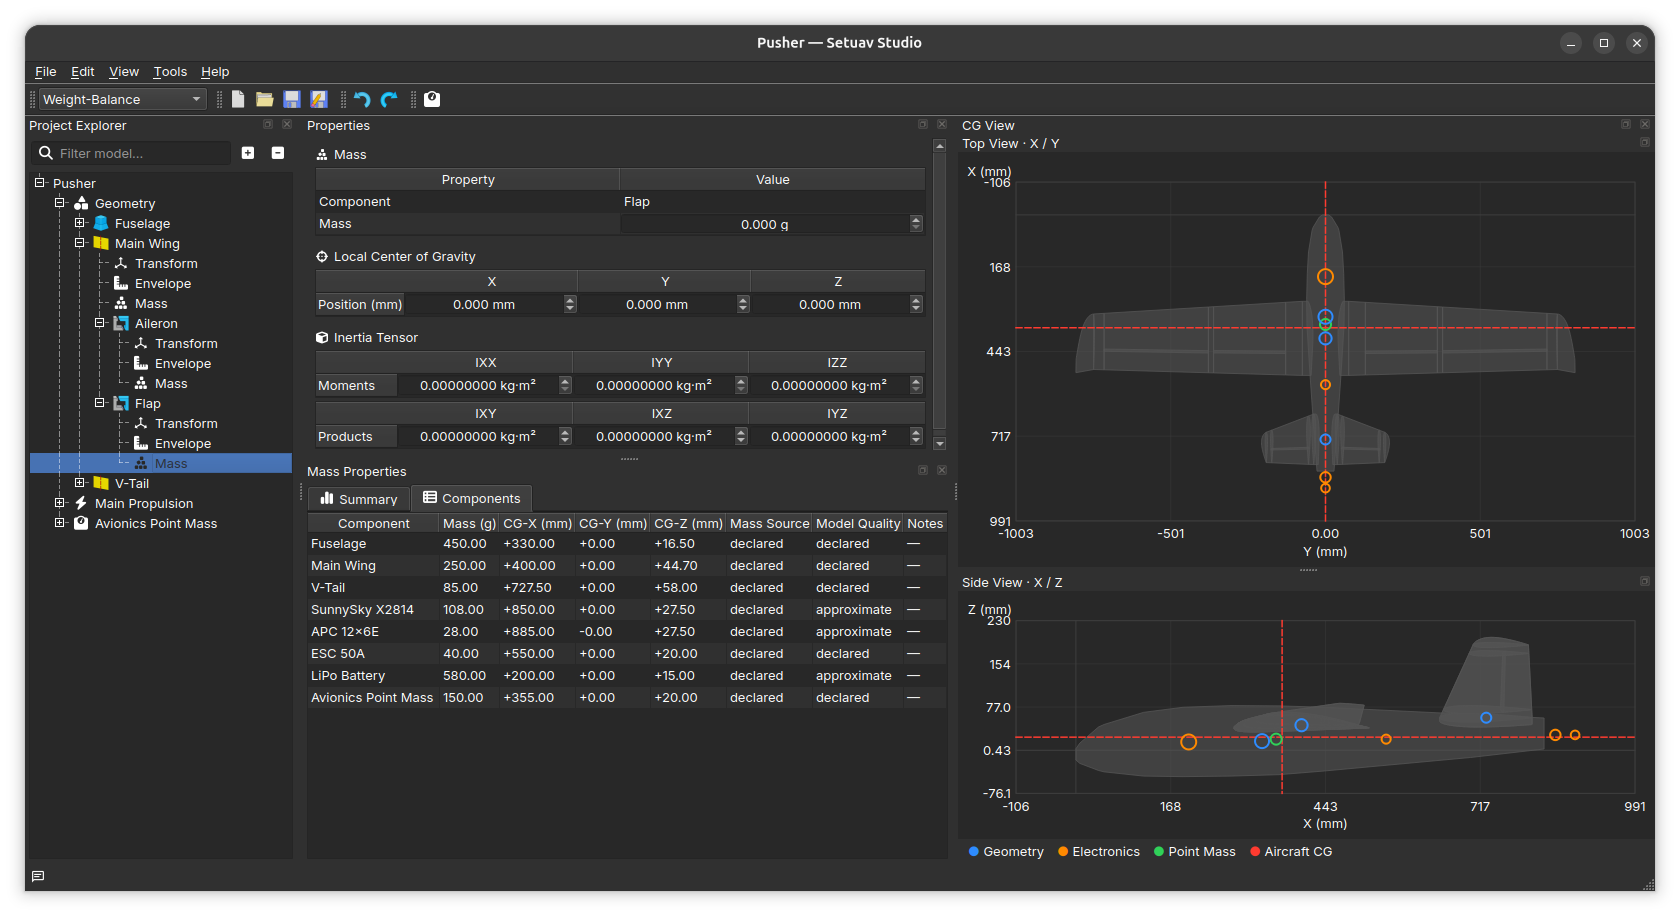Toggle Aircraft CG series in legend
Image resolution: width=1680 pixels, height=916 pixels.
click(1291, 852)
